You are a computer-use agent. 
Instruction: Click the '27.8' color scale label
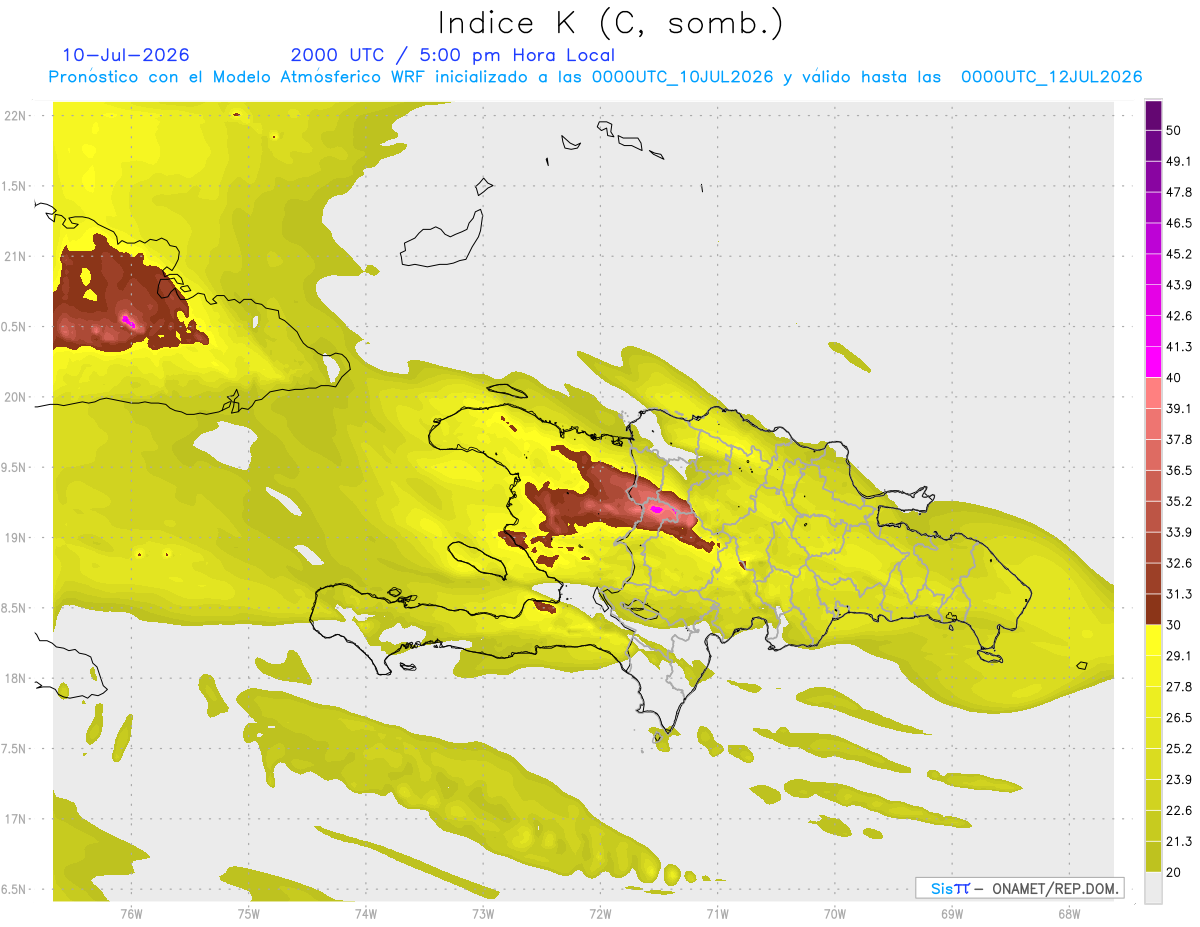pyautogui.click(x=1180, y=686)
